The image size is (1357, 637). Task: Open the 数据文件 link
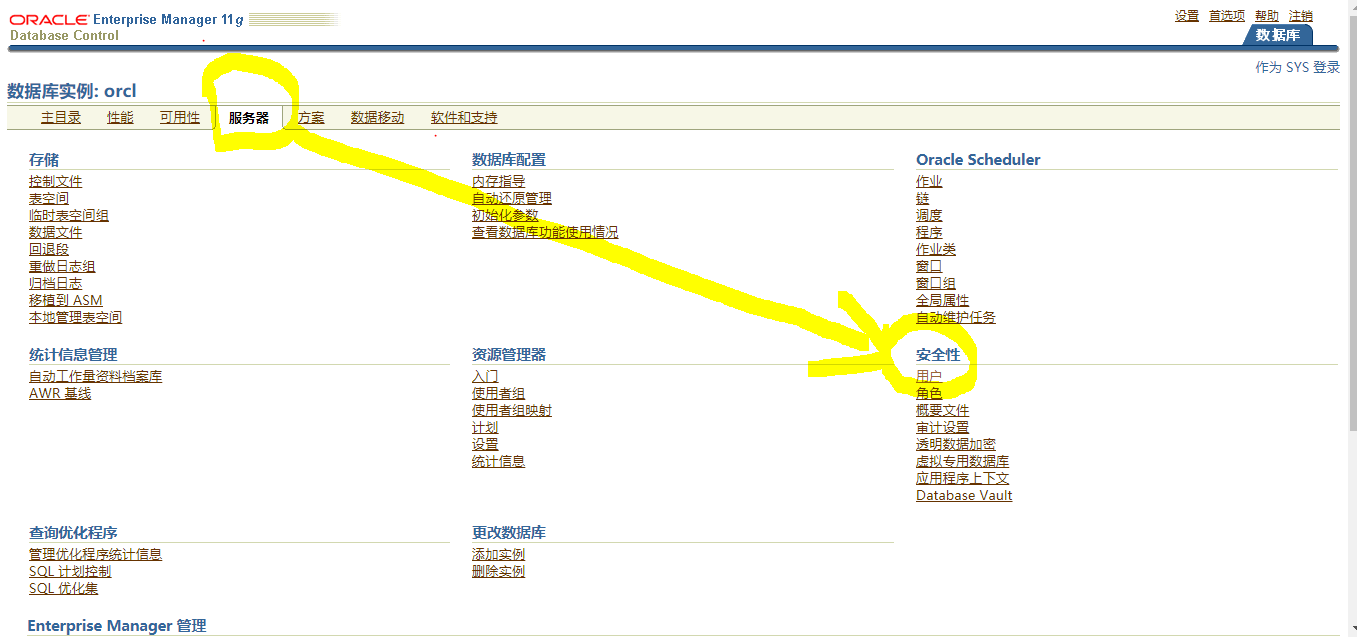click(56, 232)
